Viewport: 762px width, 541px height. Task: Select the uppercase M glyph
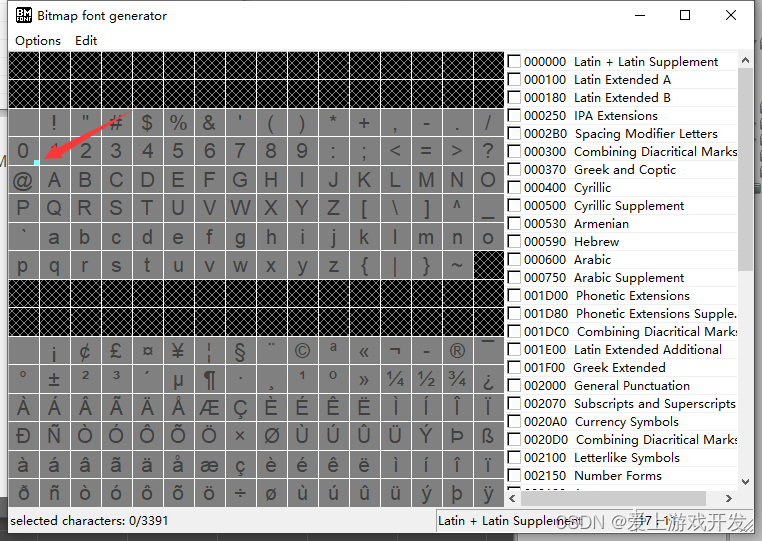click(x=426, y=180)
